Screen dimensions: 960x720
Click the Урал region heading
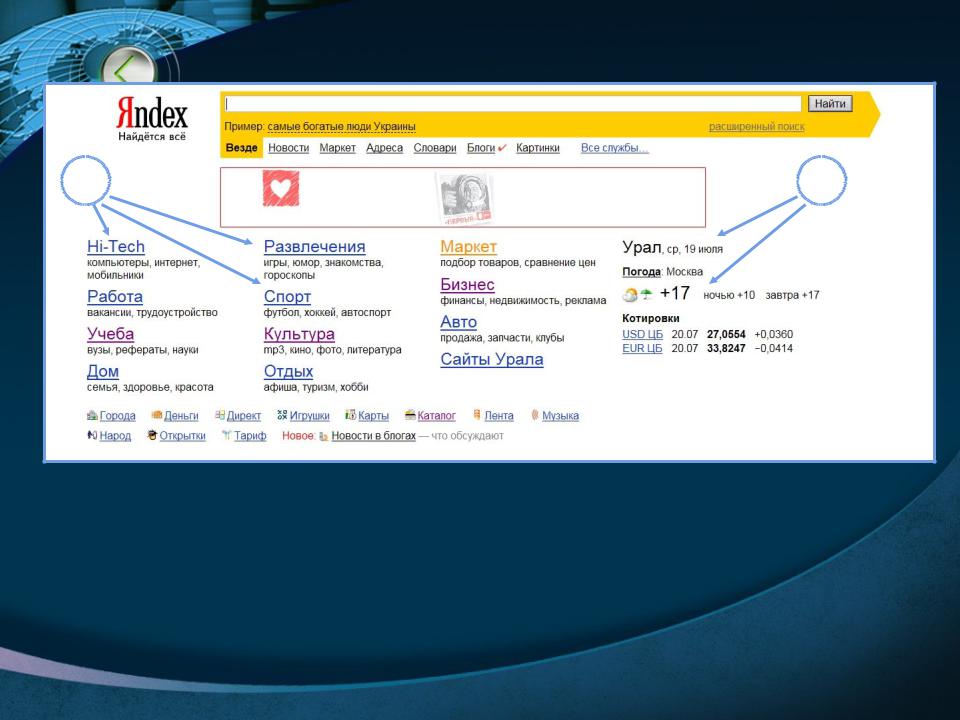[x=642, y=247]
